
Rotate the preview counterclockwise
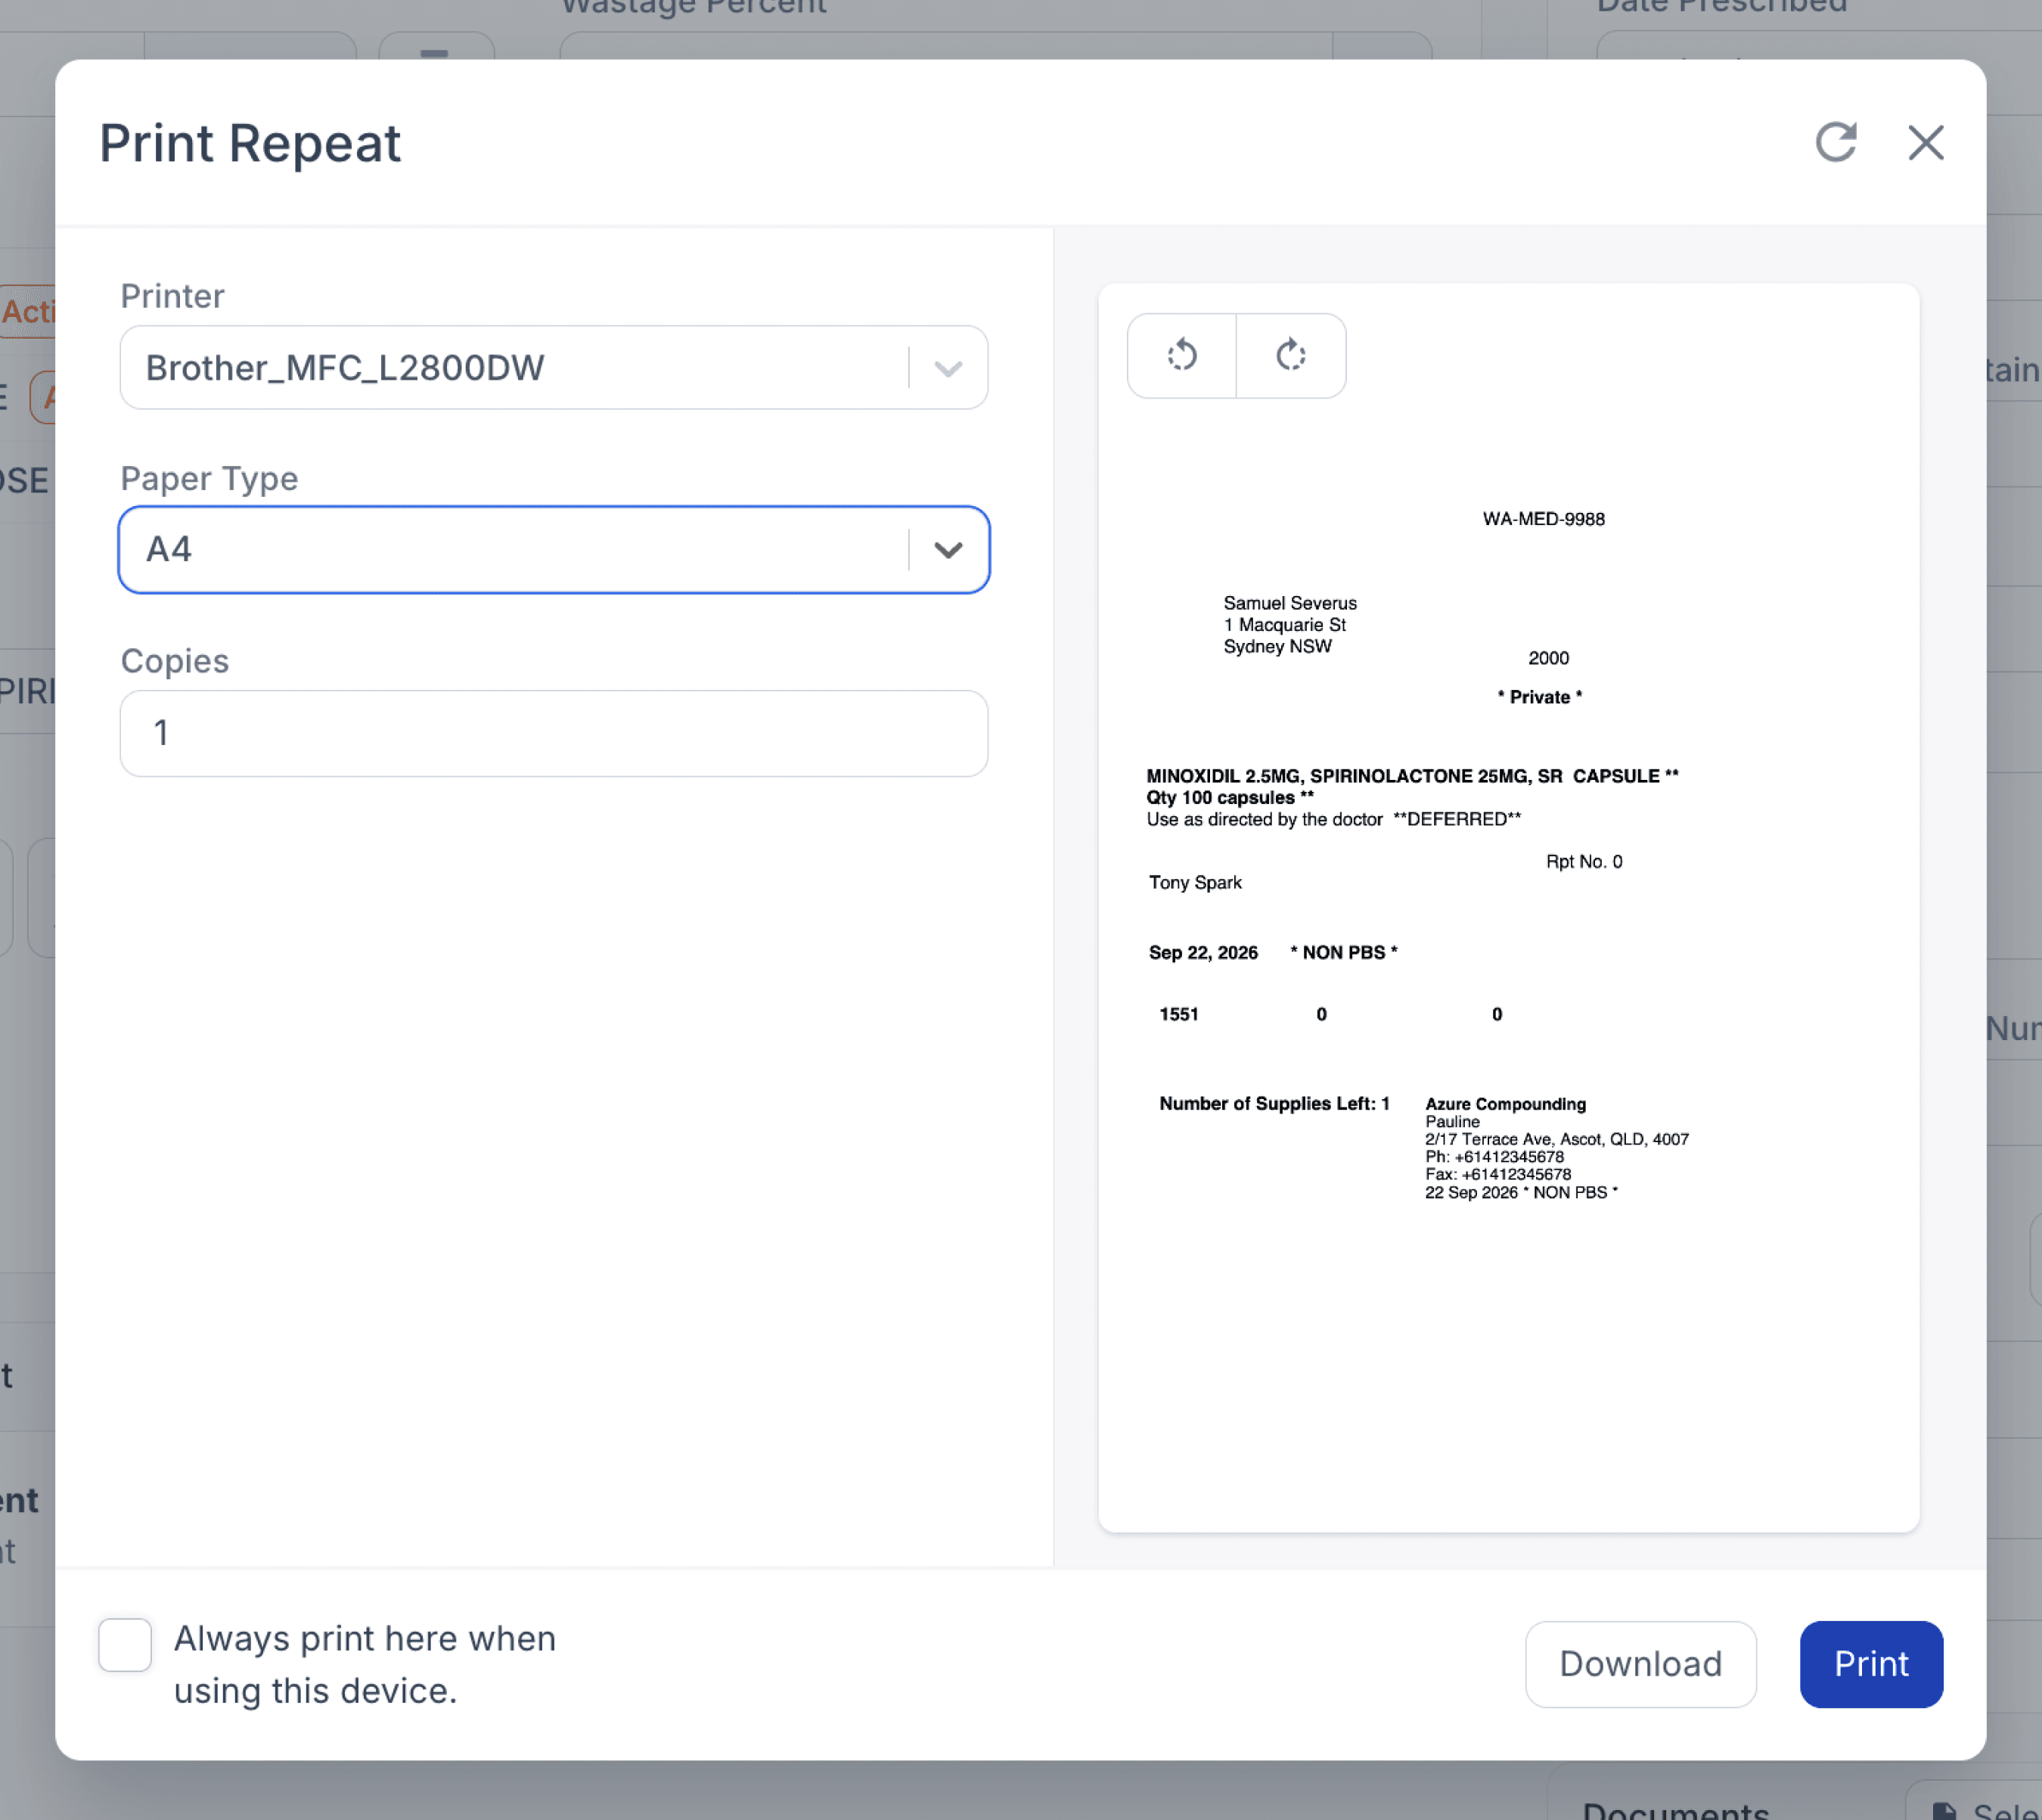[x=1182, y=355]
